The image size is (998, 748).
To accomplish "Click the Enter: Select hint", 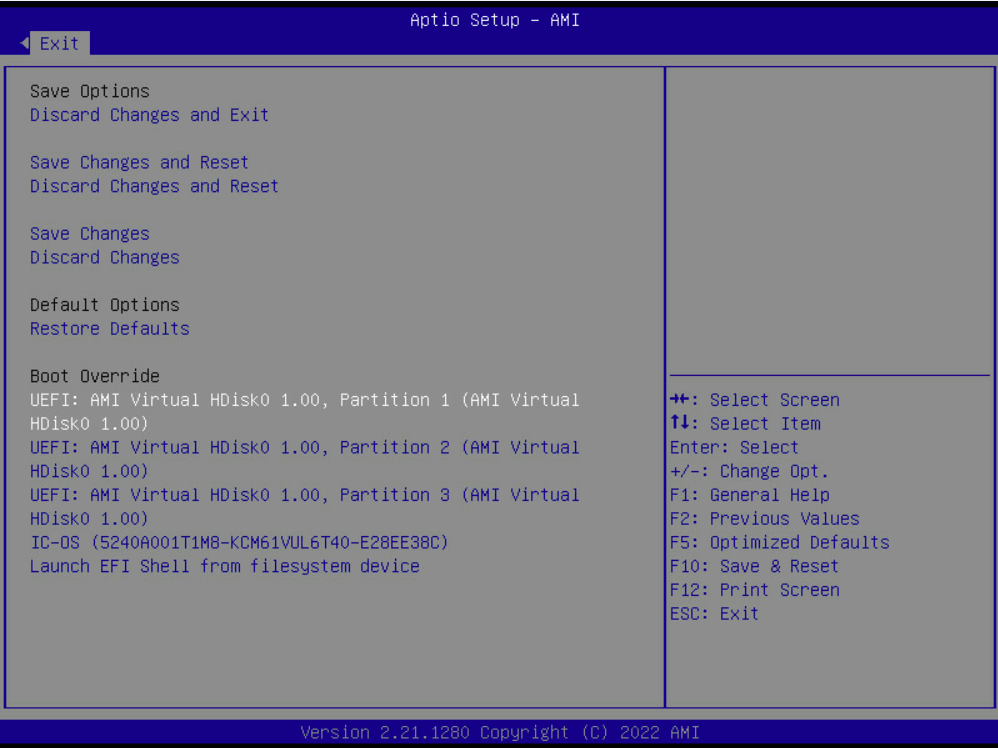I will pyautogui.click(x=734, y=448).
